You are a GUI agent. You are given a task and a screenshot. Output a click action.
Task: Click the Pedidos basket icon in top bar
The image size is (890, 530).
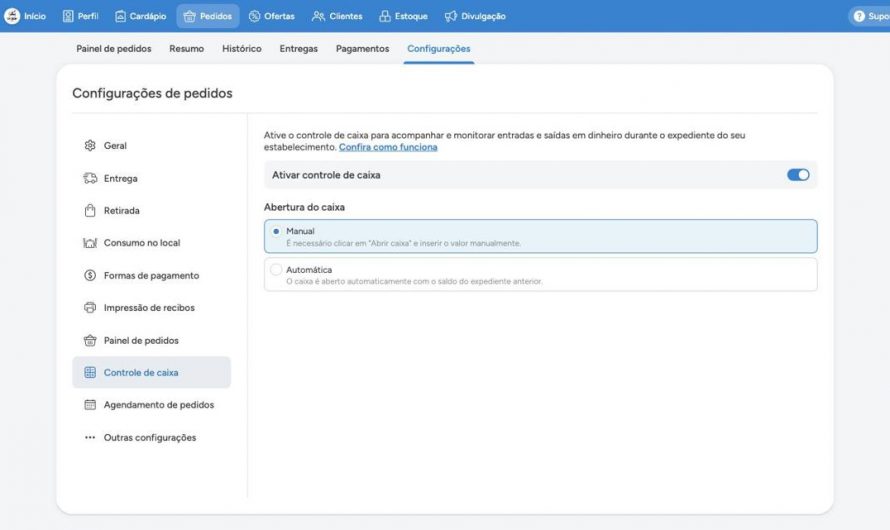[190, 16]
